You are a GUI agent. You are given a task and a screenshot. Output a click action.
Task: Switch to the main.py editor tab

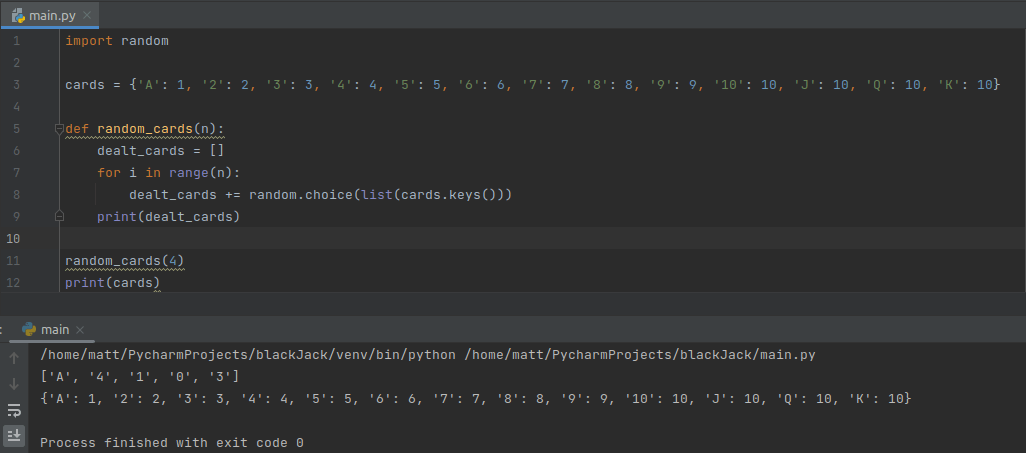click(x=51, y=15)
